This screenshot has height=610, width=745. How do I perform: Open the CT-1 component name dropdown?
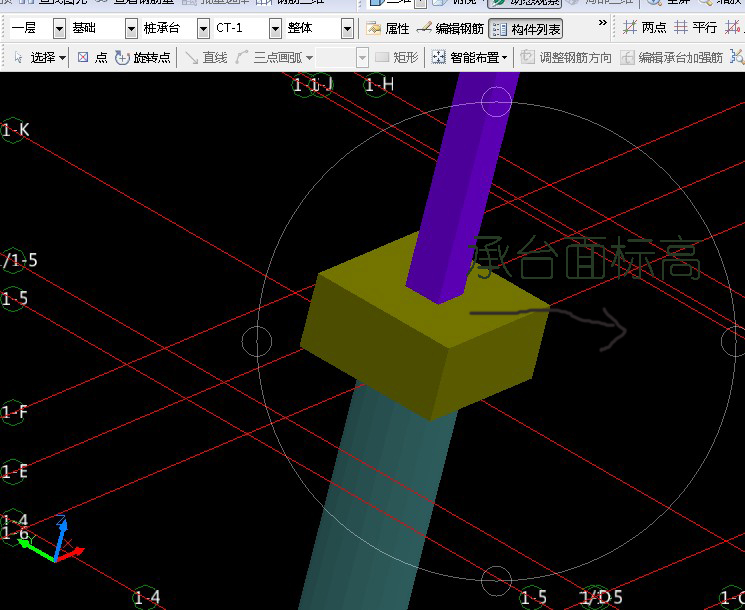click(275, 29)
